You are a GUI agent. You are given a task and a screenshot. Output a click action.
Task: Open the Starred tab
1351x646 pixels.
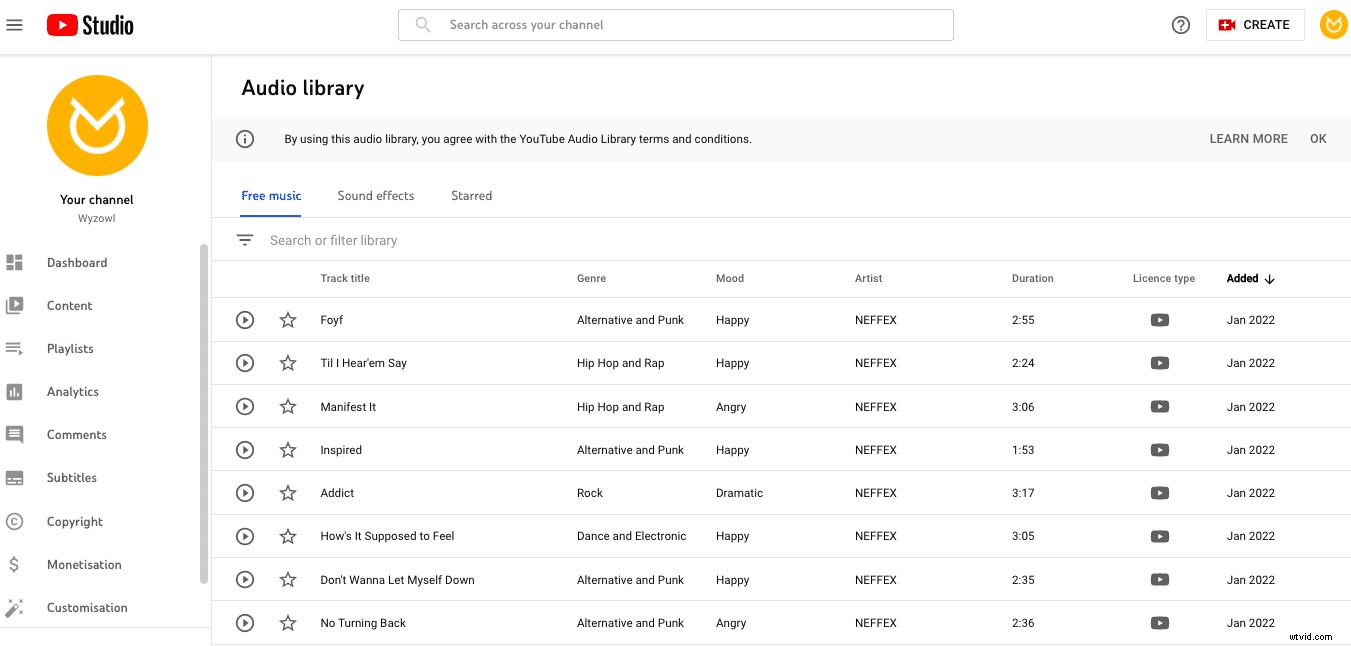coord(471,195)
